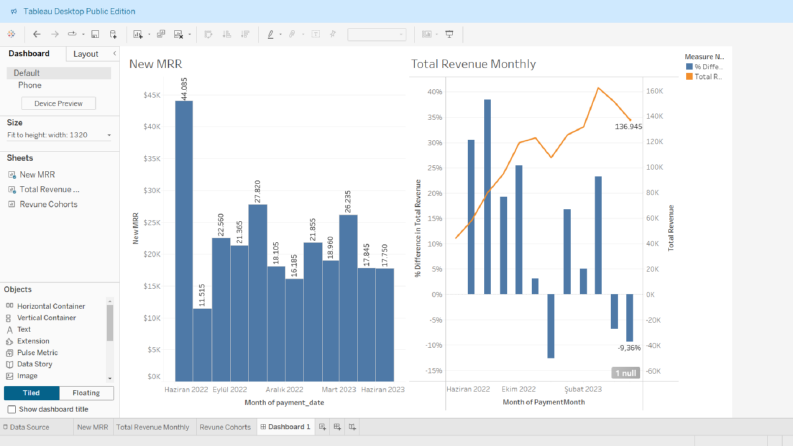Click the 1 null indicator

[x=626, y=373]
